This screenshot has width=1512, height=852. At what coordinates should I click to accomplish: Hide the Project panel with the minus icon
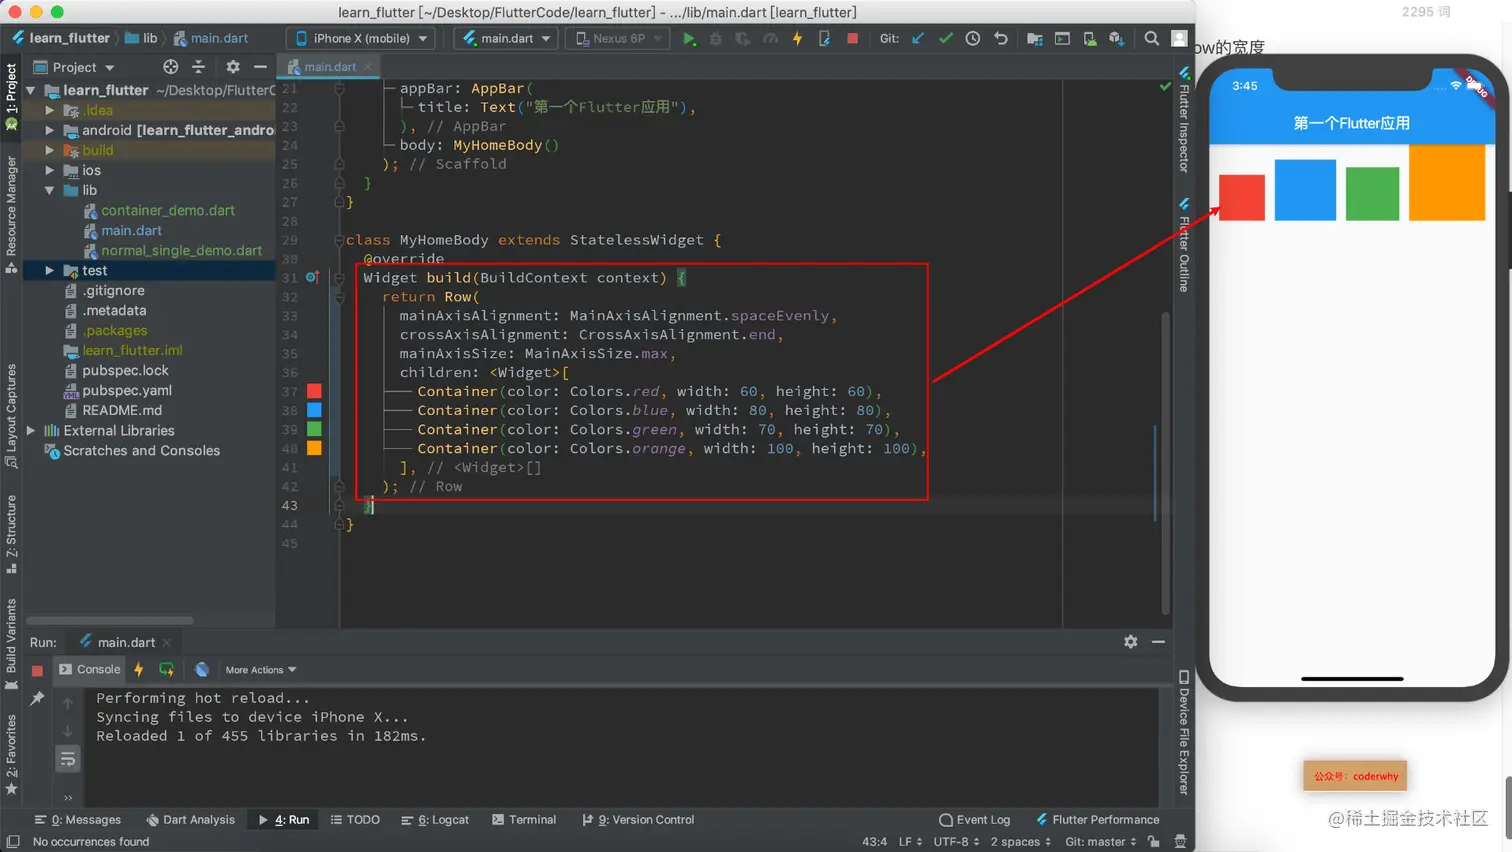(260, 67)
